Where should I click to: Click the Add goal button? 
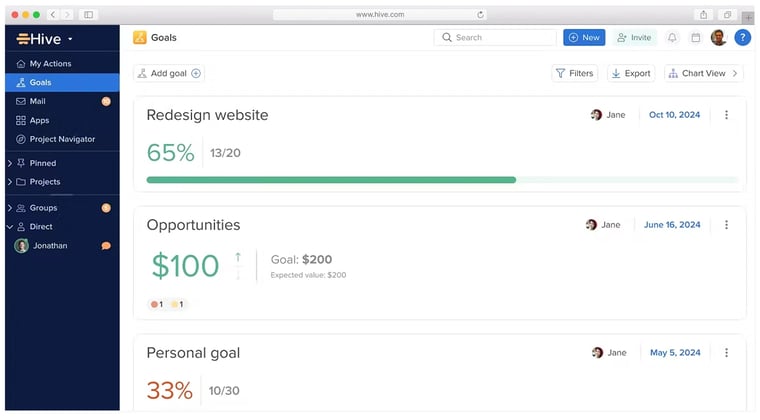(169, 73)
